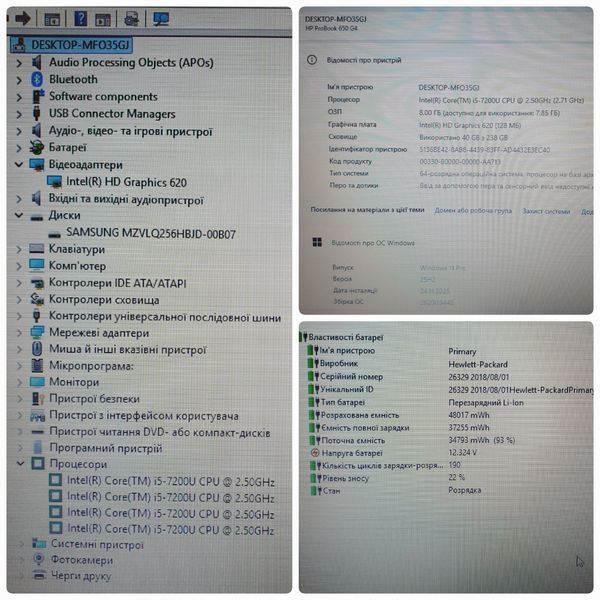Click the USB Connector Managers plug icon
This screenshot has height=600, width=600.
[x=37, y=114]
